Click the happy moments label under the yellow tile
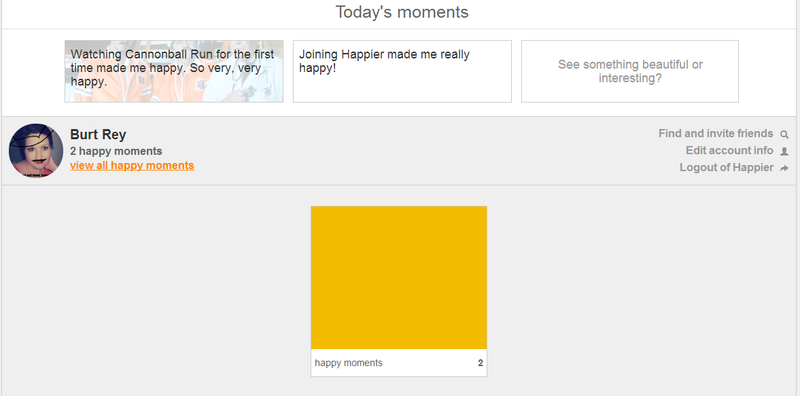800x396 pixels. coord(348,363)
